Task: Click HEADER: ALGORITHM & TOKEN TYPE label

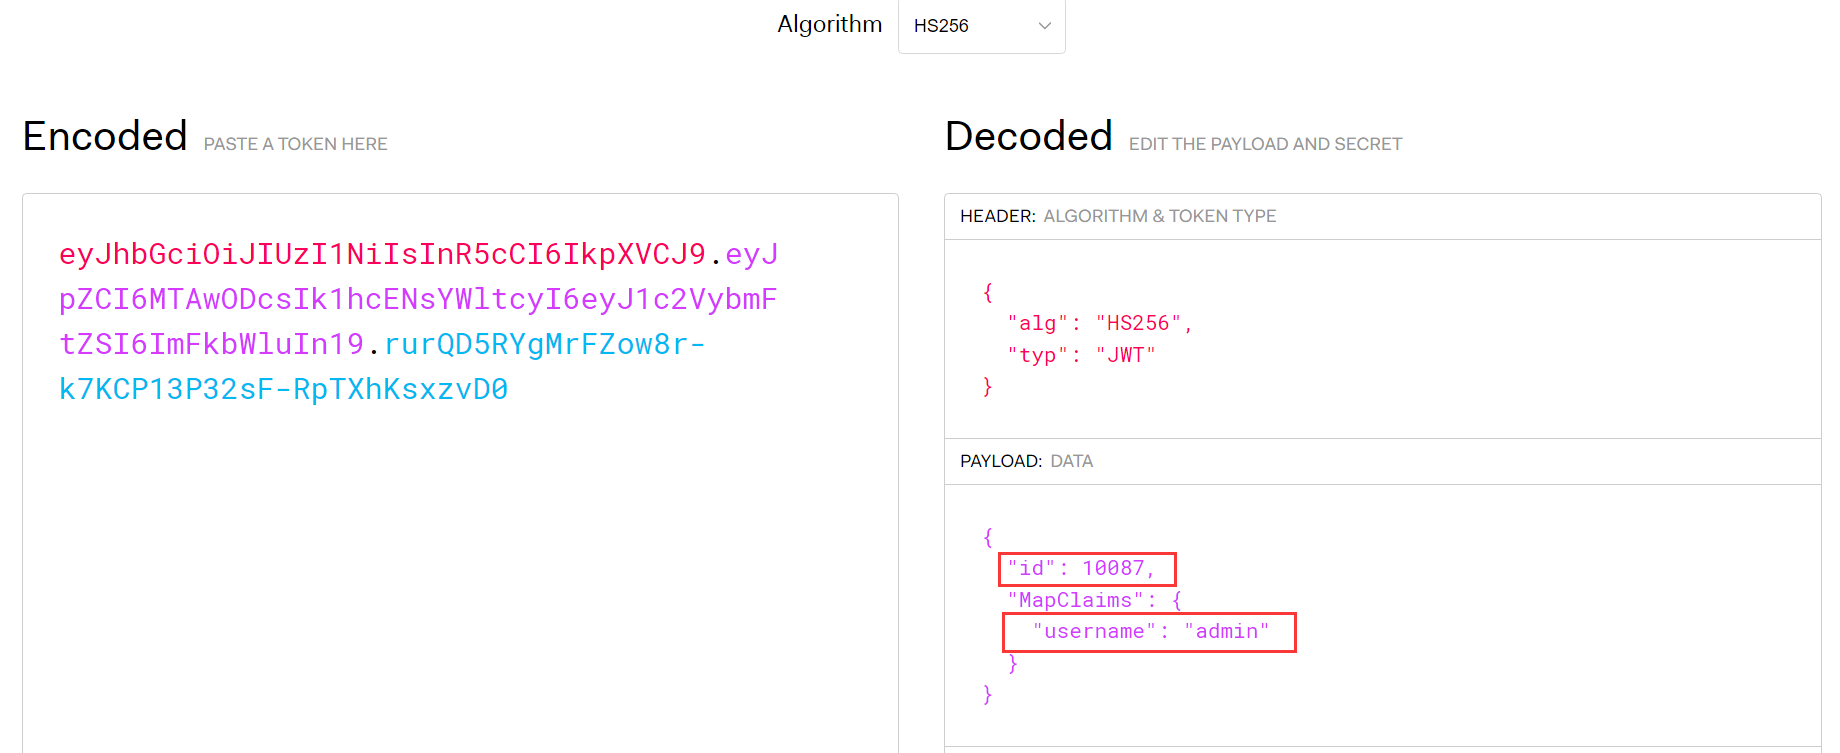Action: pos(1118,216)
